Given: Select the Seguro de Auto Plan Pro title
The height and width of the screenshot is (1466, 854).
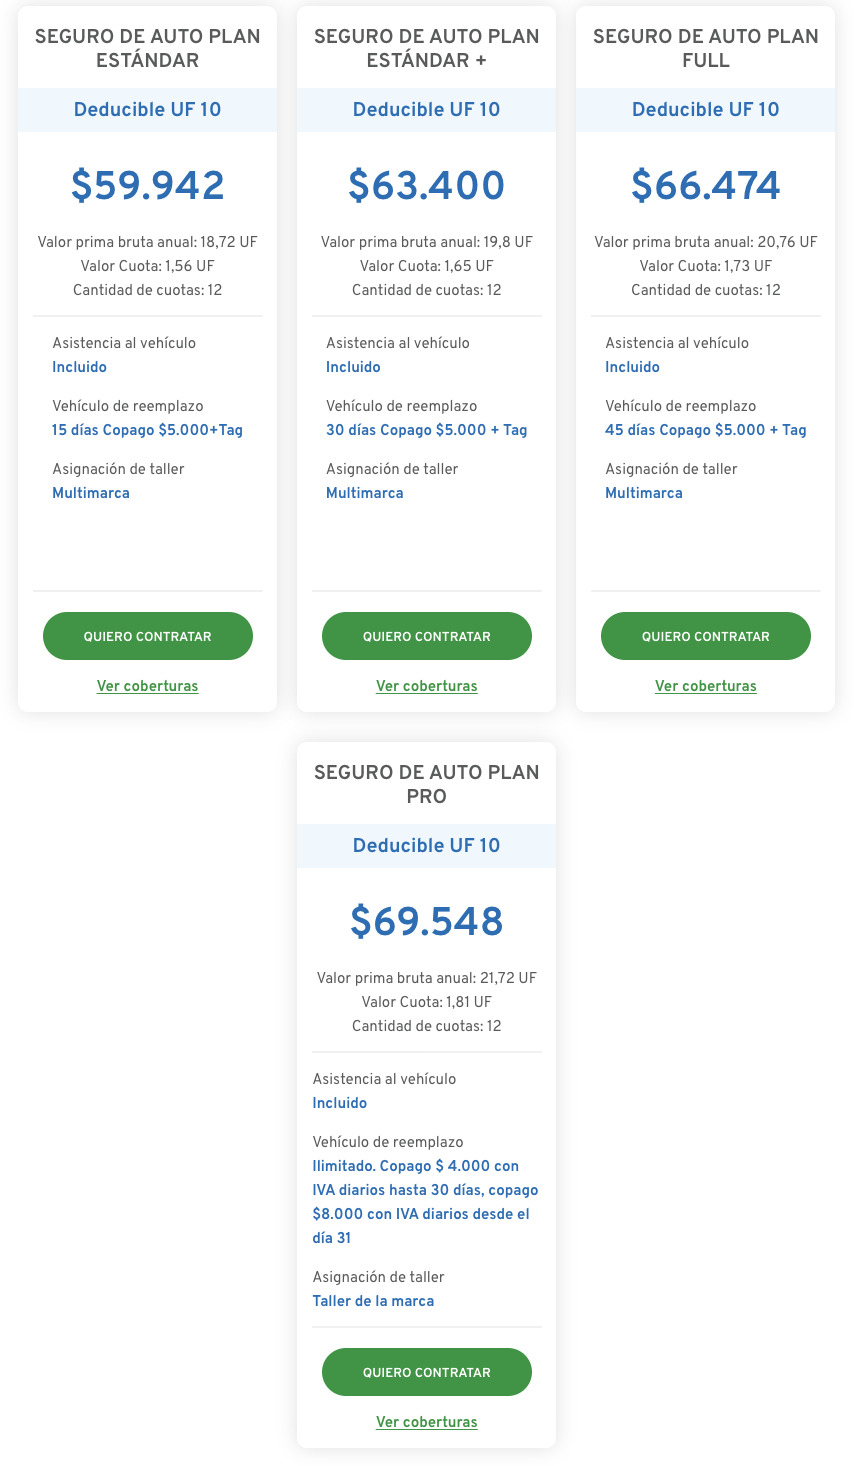Looking at the screenshot, I should [426, 784].
